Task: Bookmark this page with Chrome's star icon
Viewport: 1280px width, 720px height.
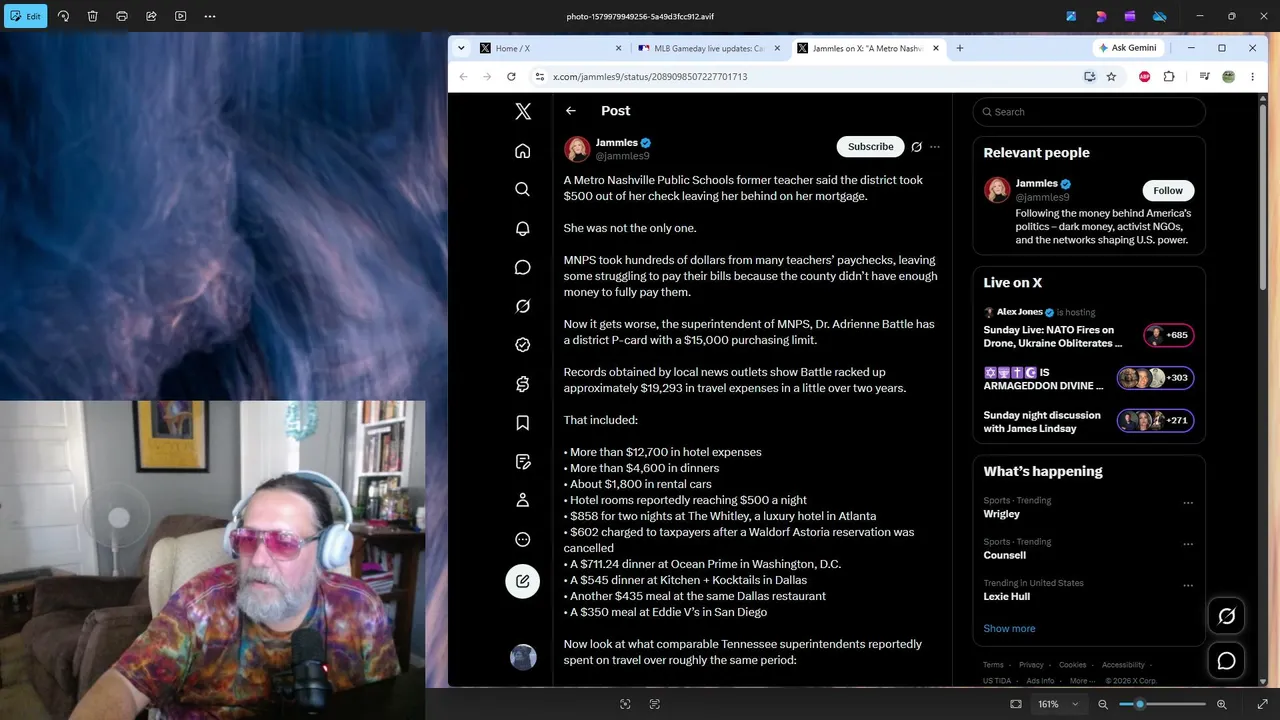Action: coord(1111,76)
